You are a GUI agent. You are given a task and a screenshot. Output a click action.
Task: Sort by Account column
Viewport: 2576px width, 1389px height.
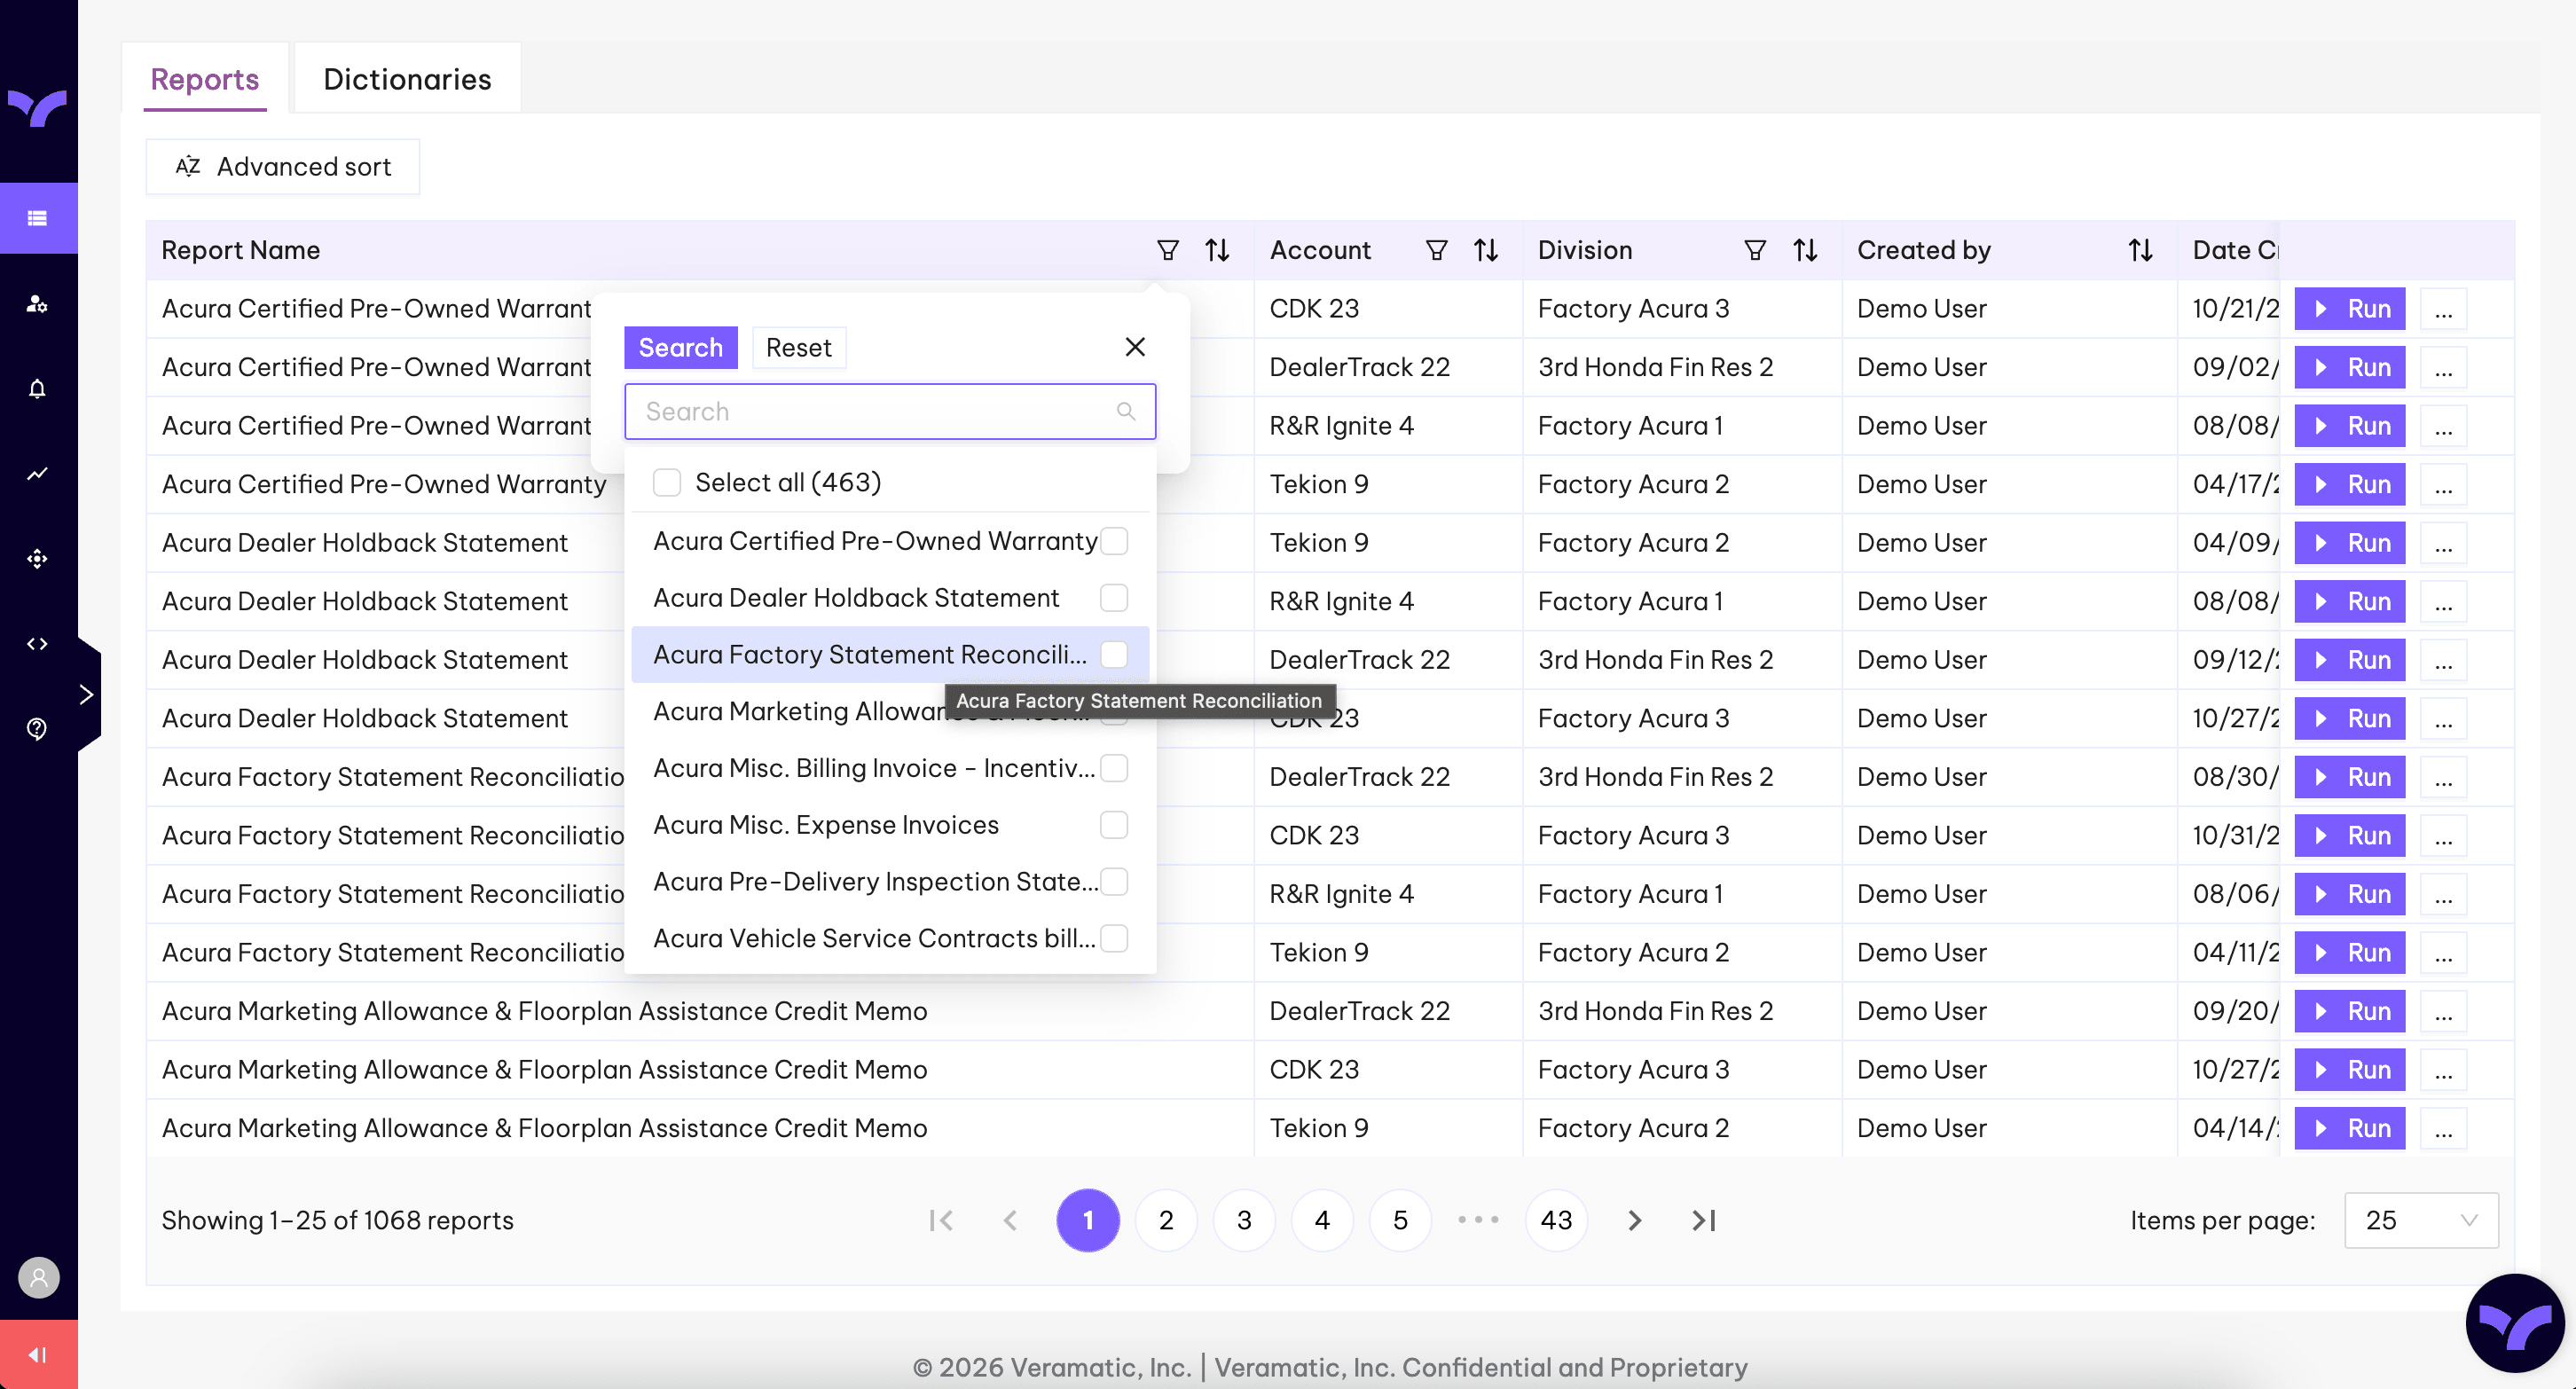(1486, 250)
